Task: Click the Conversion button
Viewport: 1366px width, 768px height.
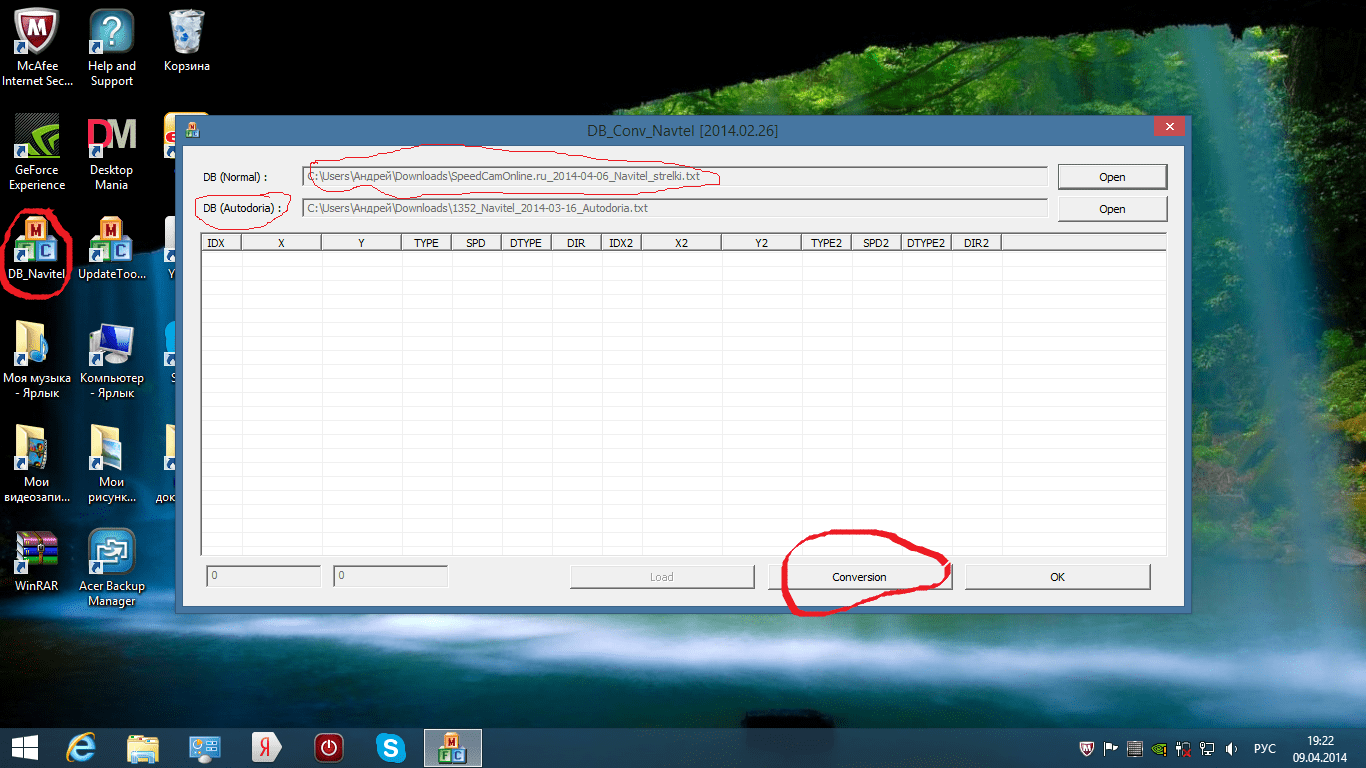Action: pos(859,577)
